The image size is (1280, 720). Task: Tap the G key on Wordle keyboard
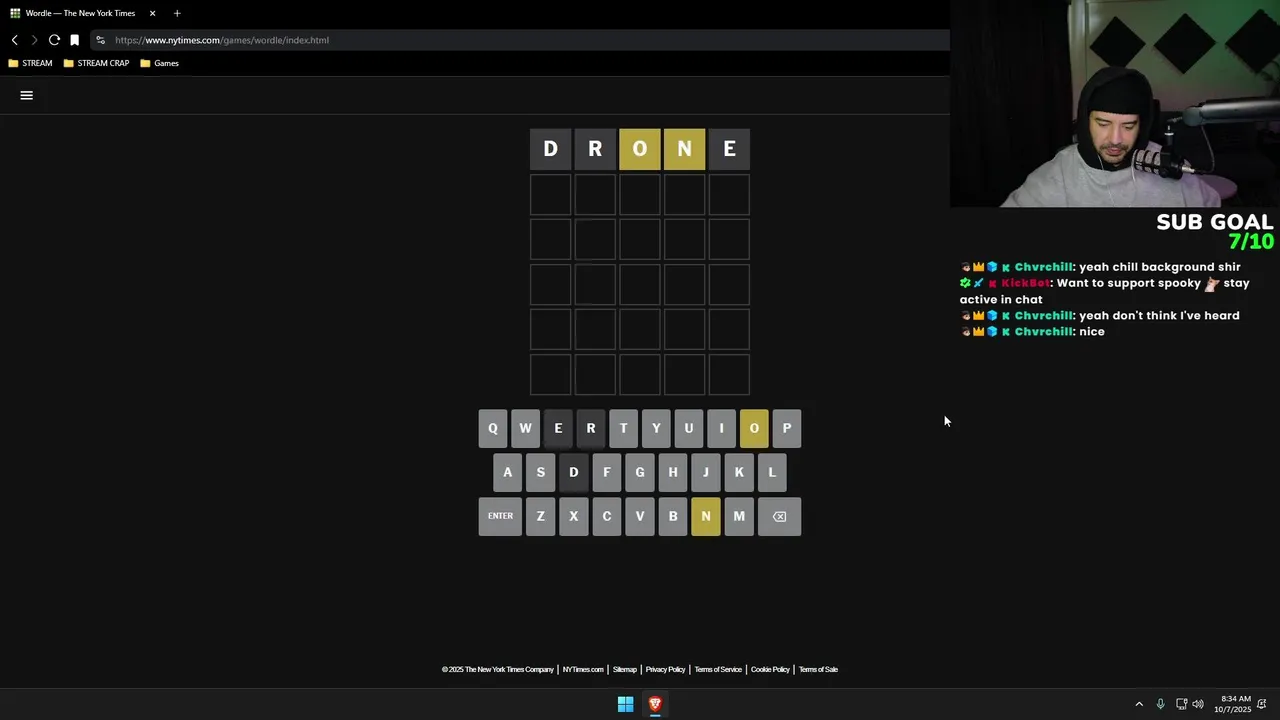[x=640, y=472]
